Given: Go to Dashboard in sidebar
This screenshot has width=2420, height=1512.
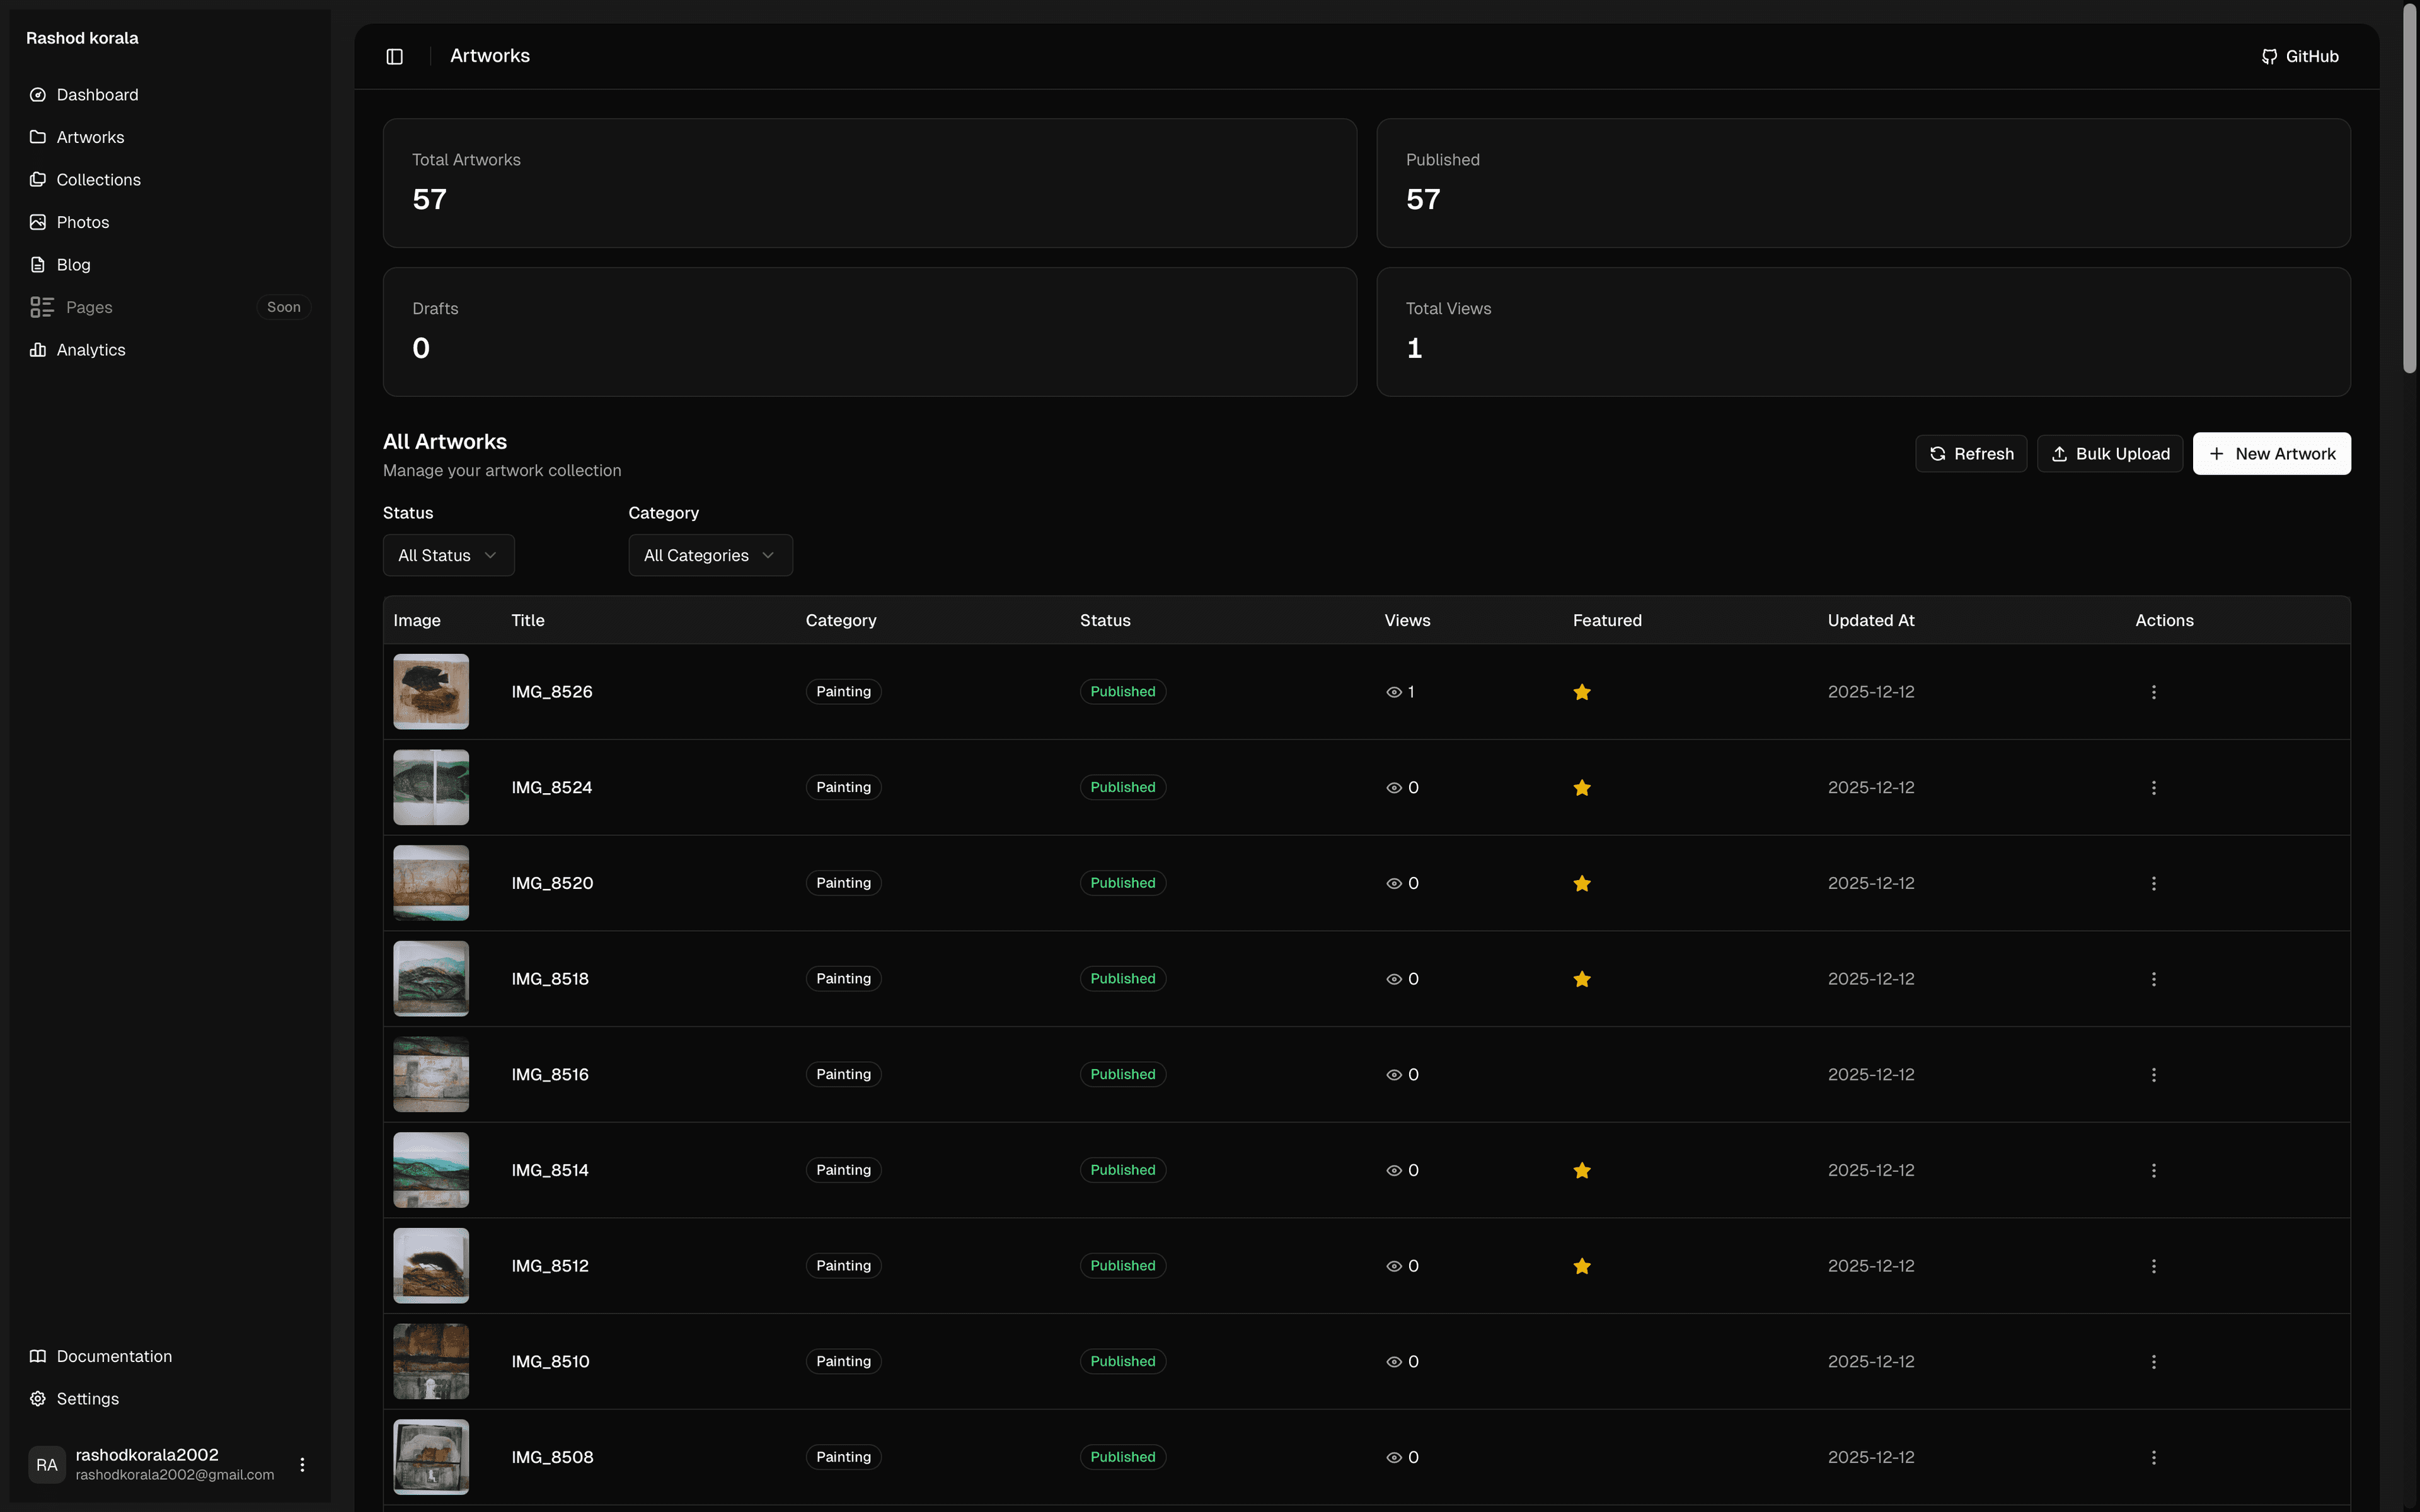Looking at the screenshot, I should coord(97,95).
